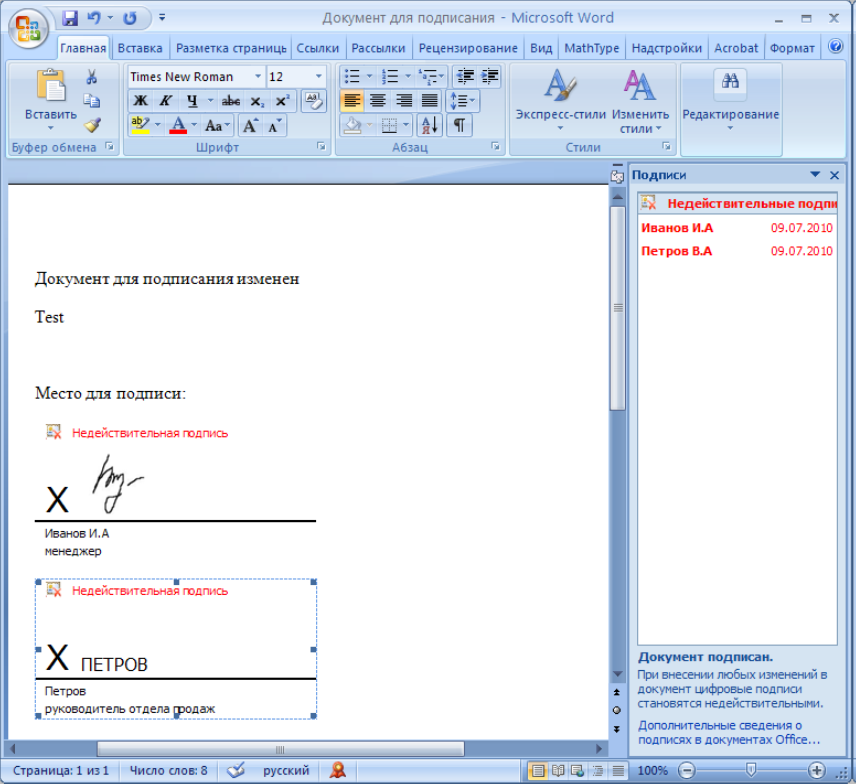
Task: Toggle underline Ч formatting
Action: (192, 101)
